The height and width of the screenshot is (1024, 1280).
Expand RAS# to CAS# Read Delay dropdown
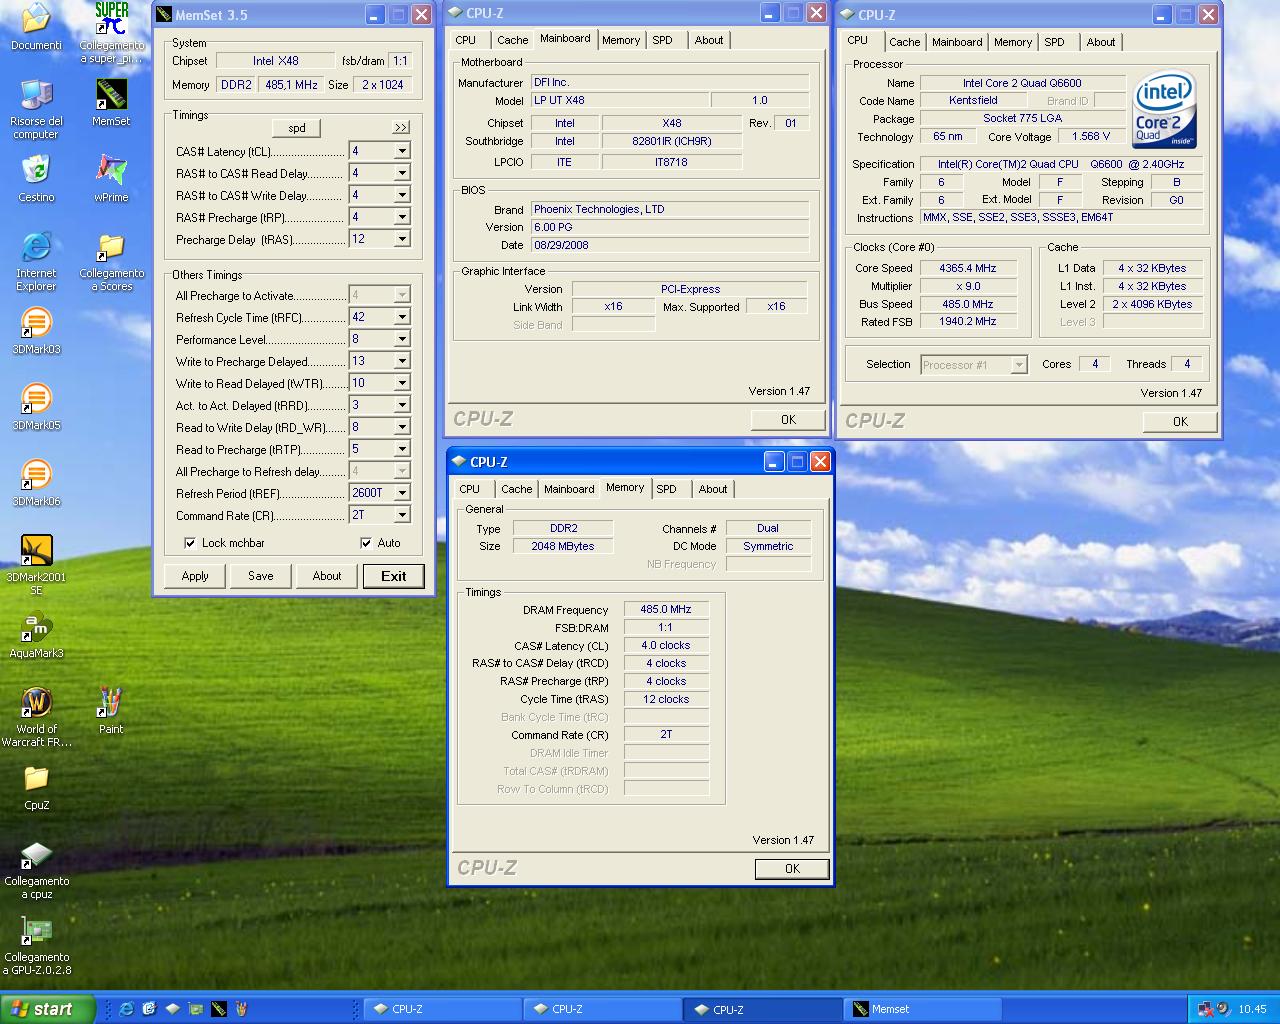(402, 173)
